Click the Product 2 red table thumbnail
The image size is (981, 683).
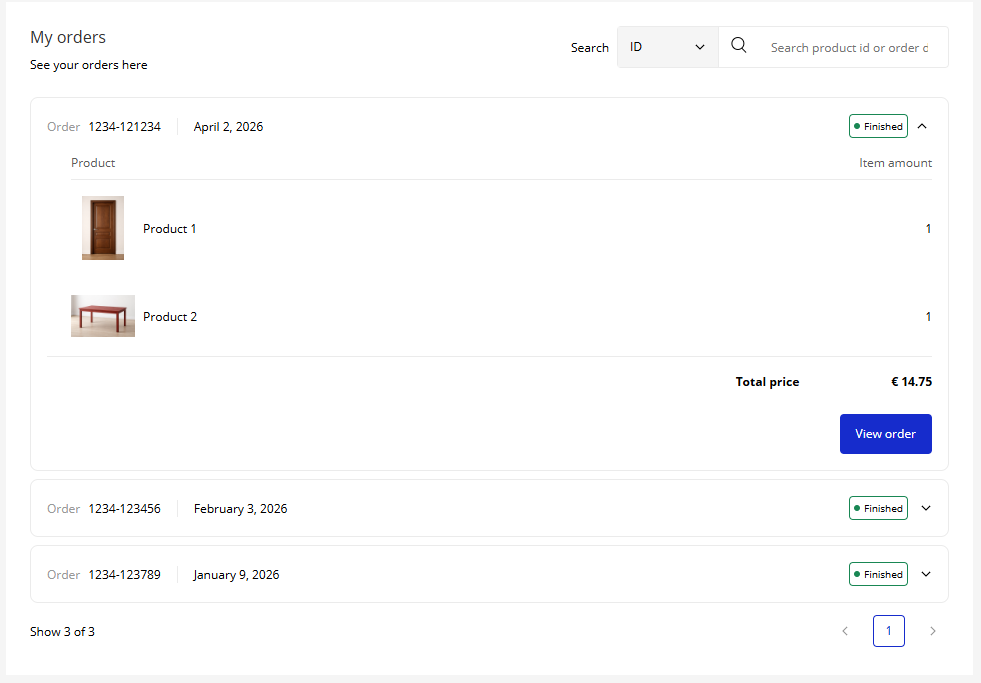click(102, 316)
